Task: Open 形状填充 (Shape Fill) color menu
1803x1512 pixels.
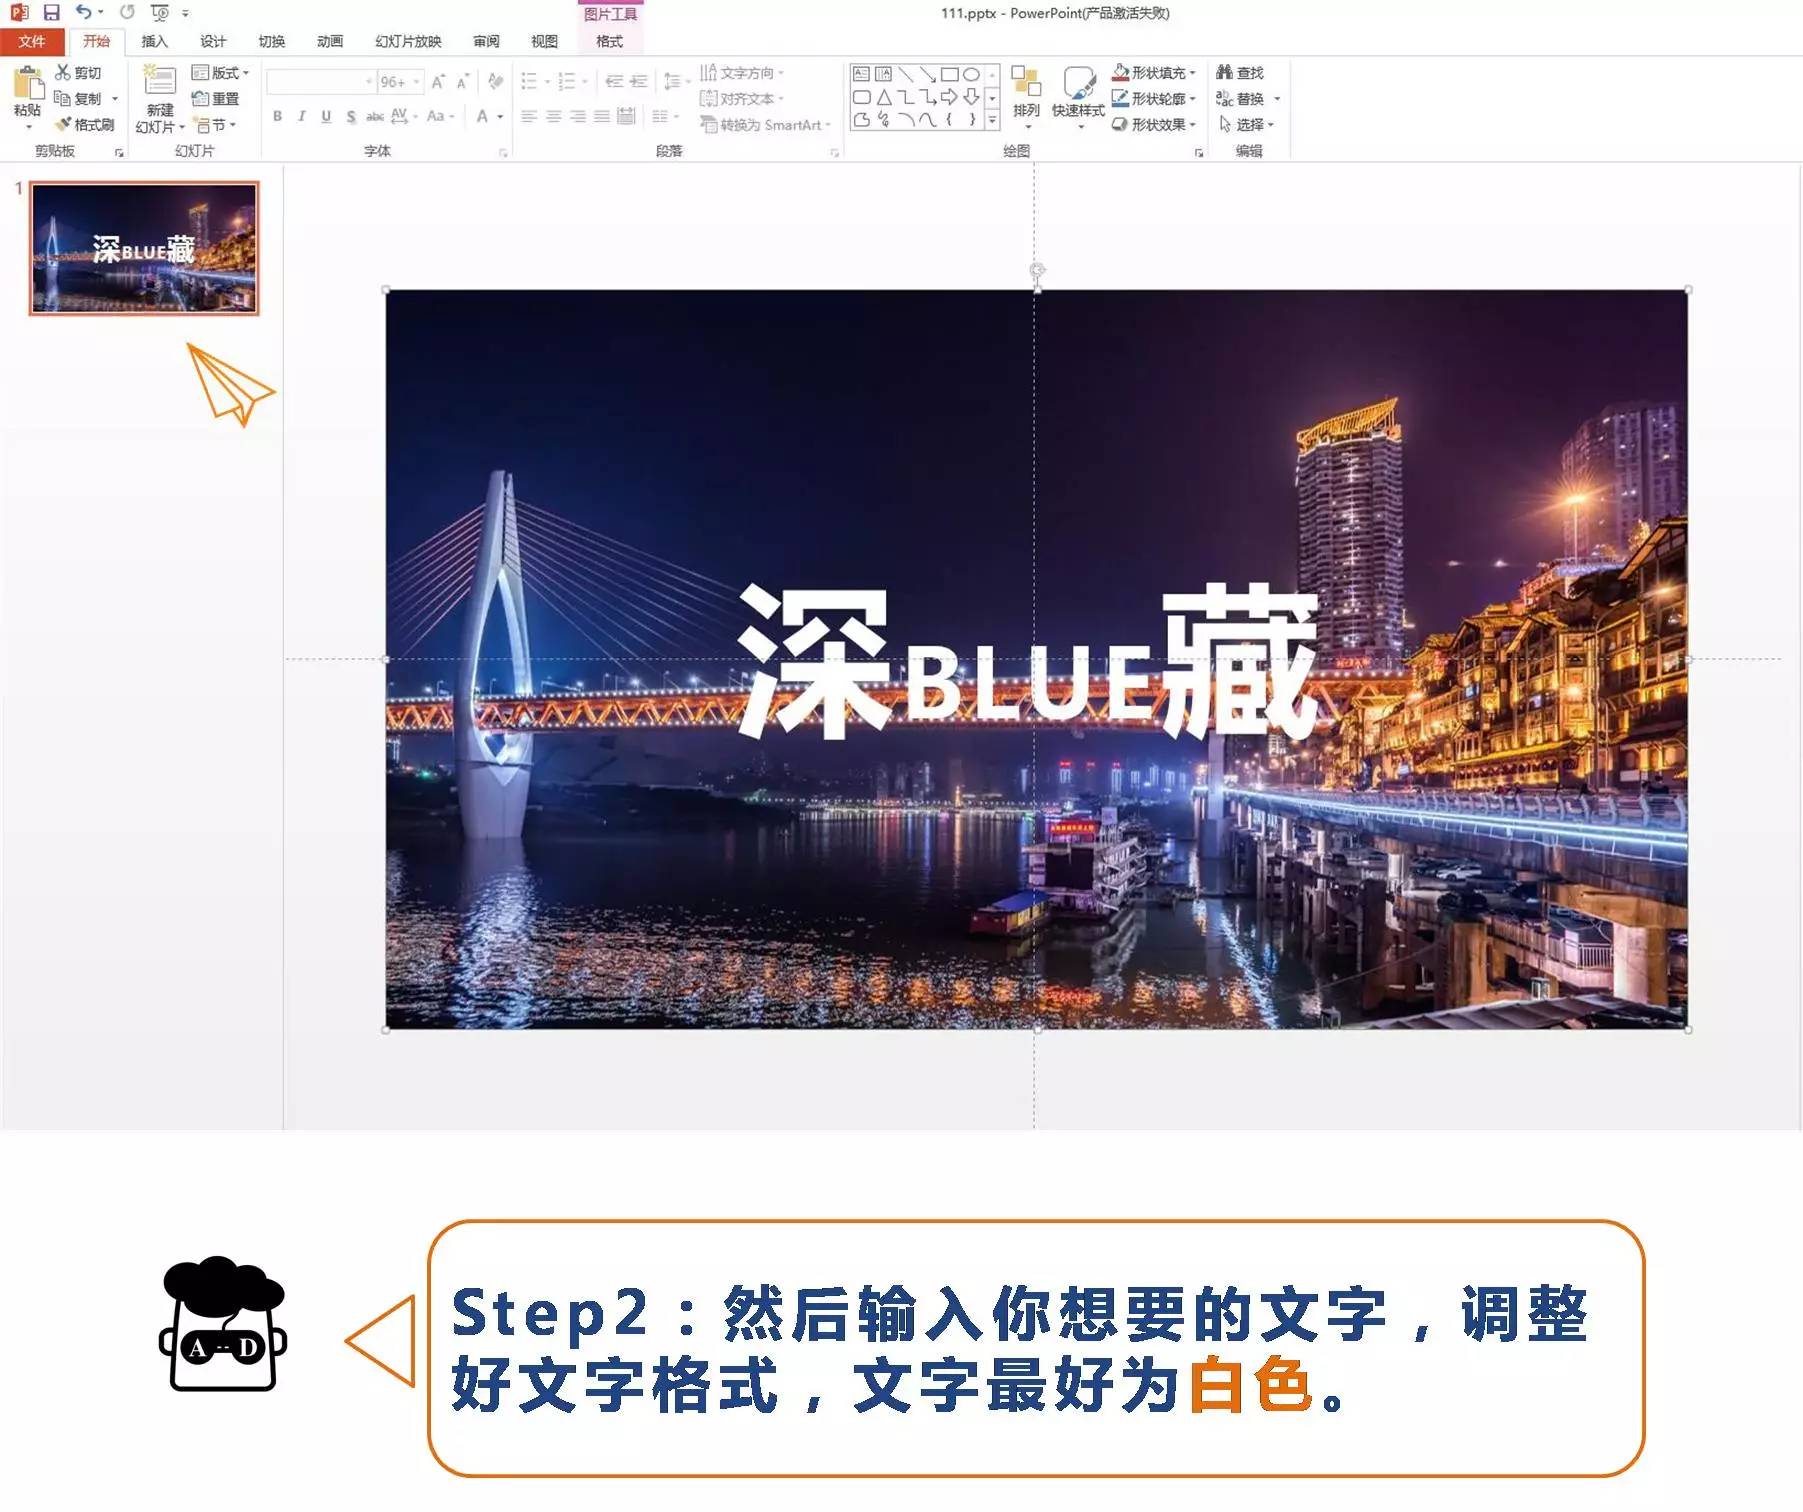Action: 1155,73
